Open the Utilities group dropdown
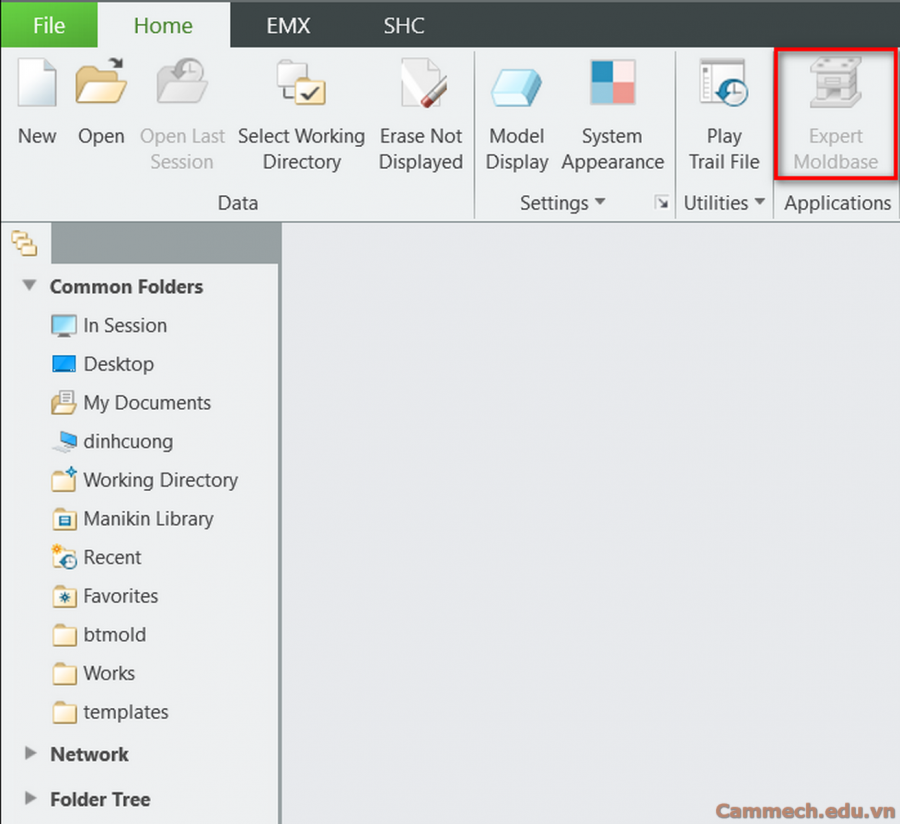This screenshot has height=824, width=900. pyautogui.click(x=760, y=202)
